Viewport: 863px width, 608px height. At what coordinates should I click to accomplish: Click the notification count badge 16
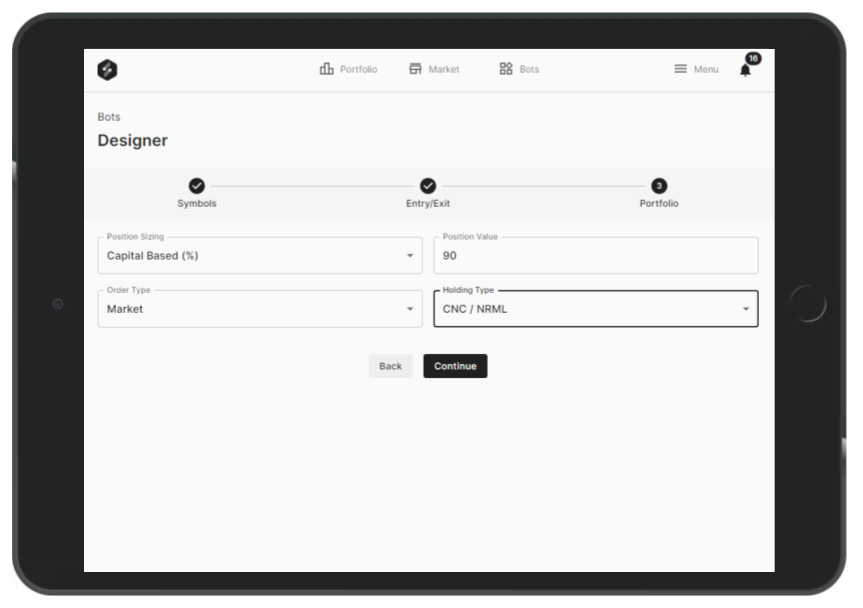[753, 58]
